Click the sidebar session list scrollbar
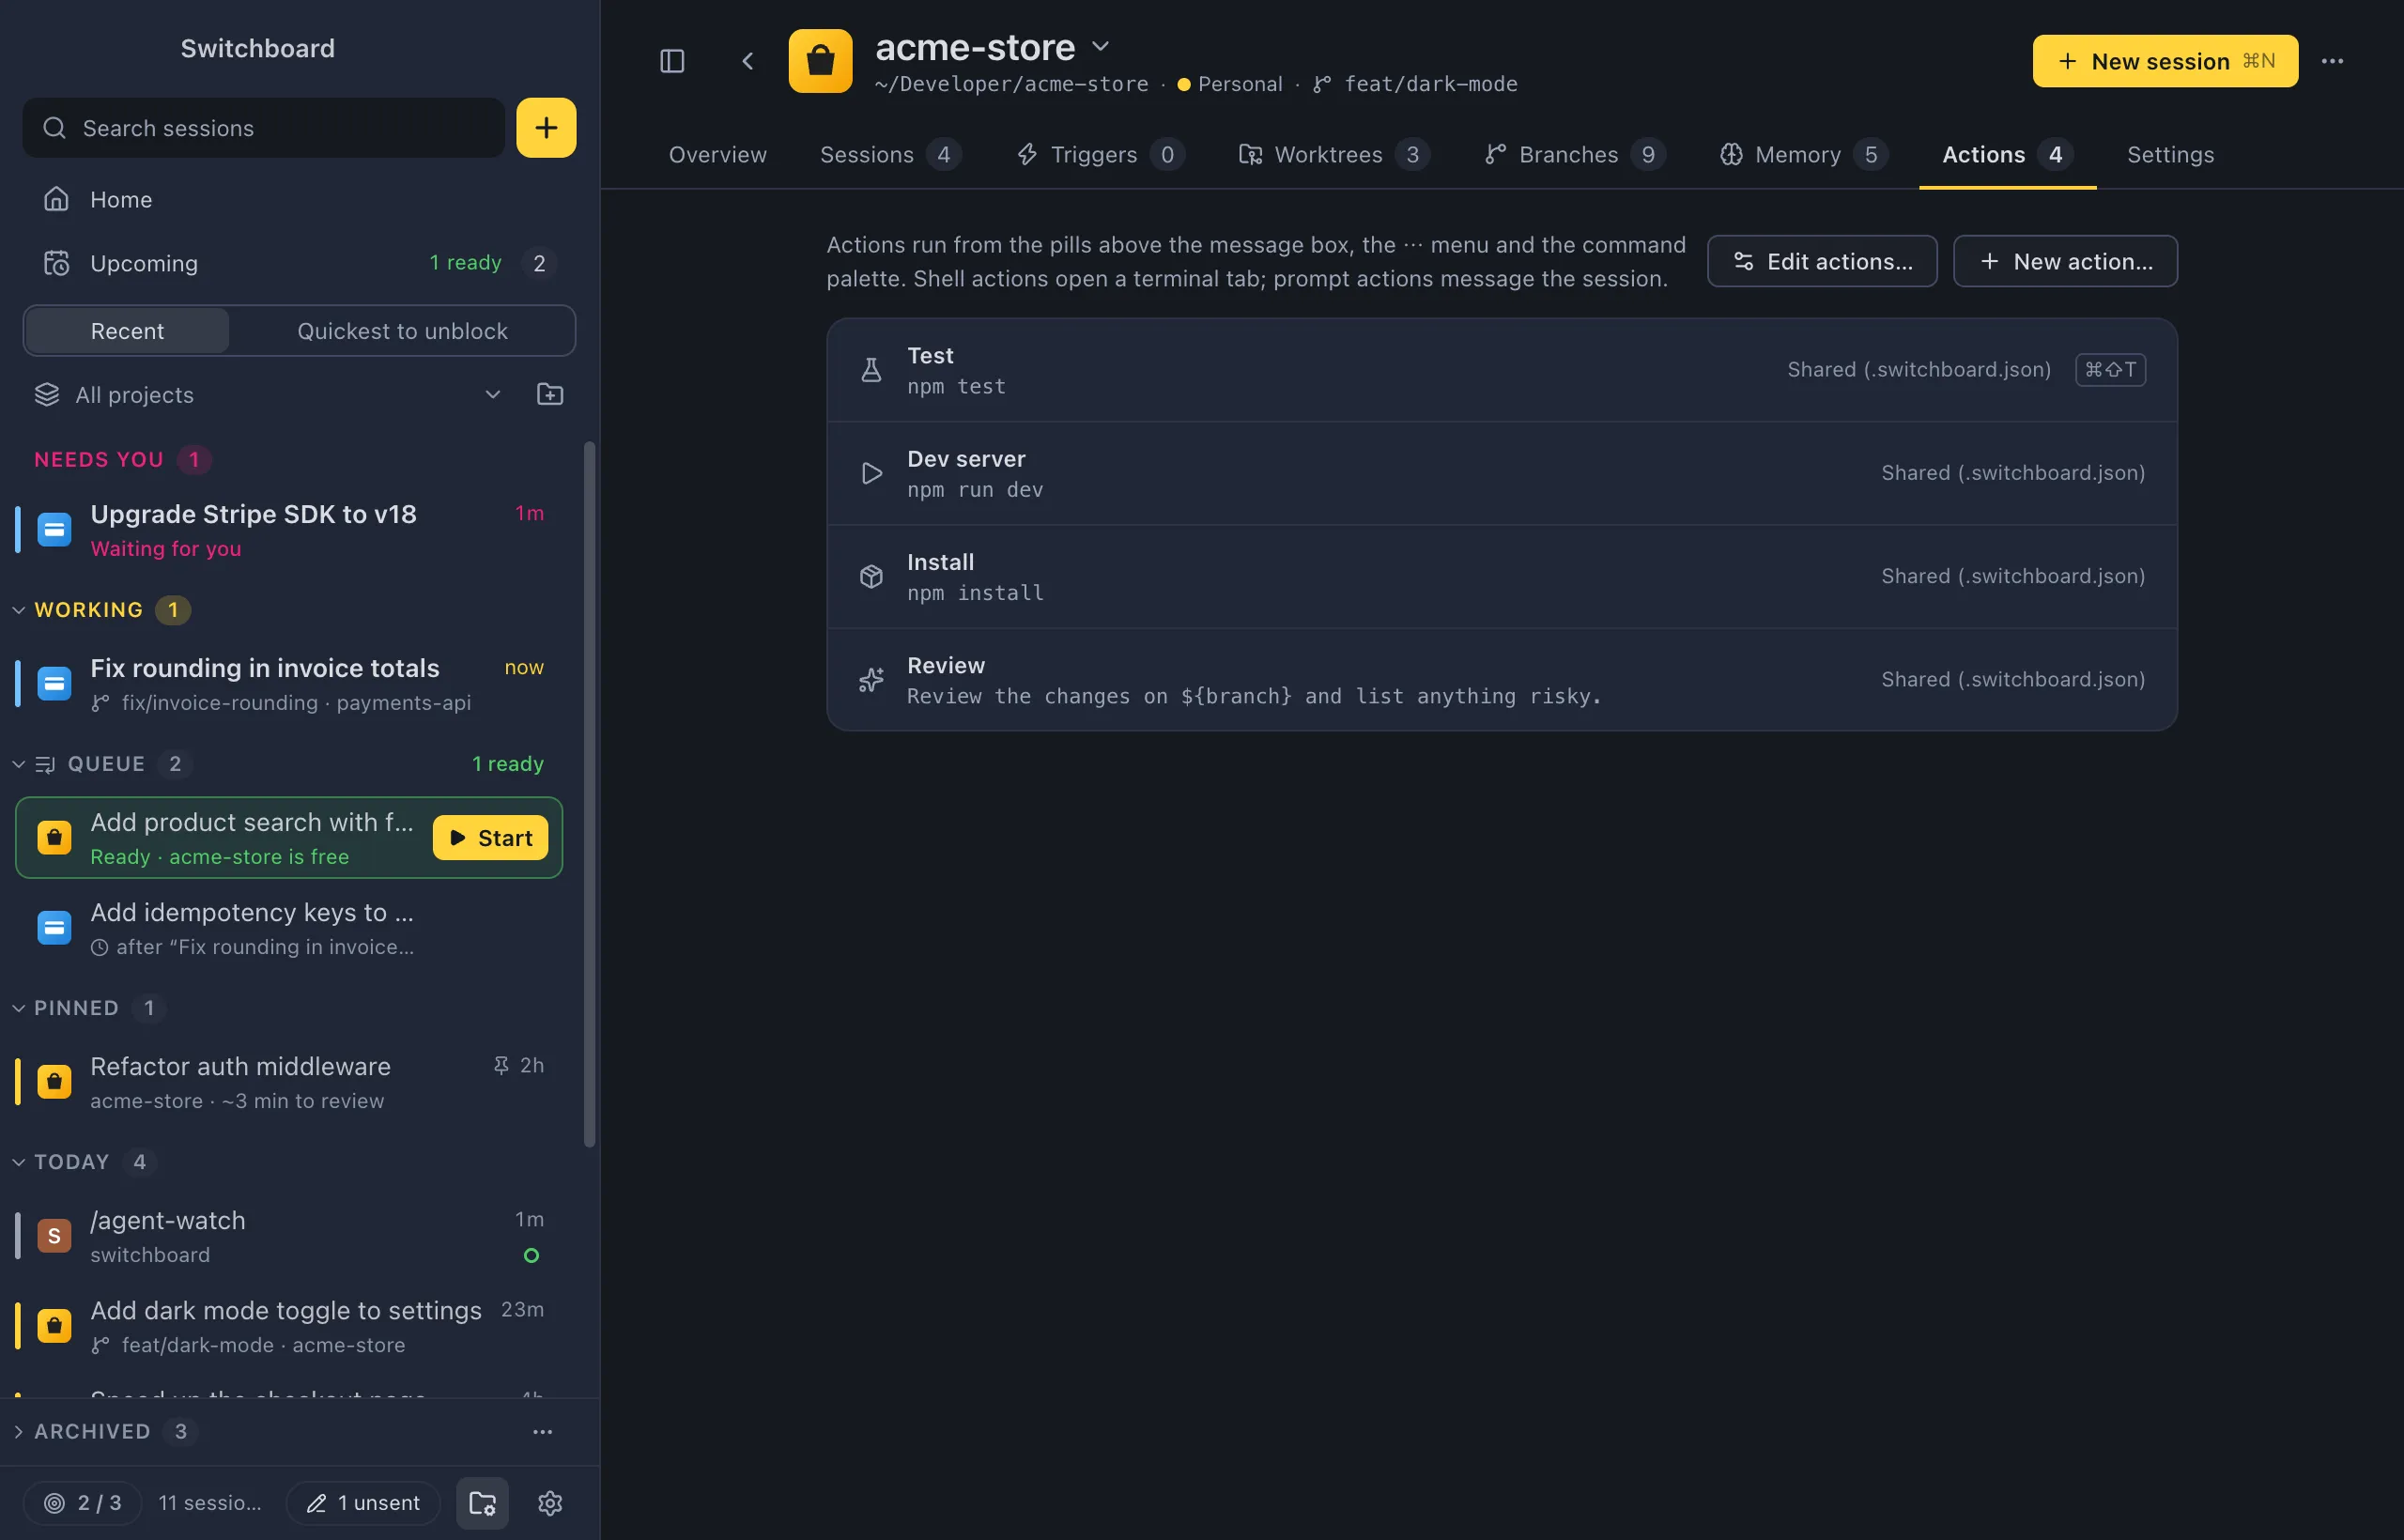Image resolution: width=2404 pixels, height=1540 pixels. coord(590,794)
